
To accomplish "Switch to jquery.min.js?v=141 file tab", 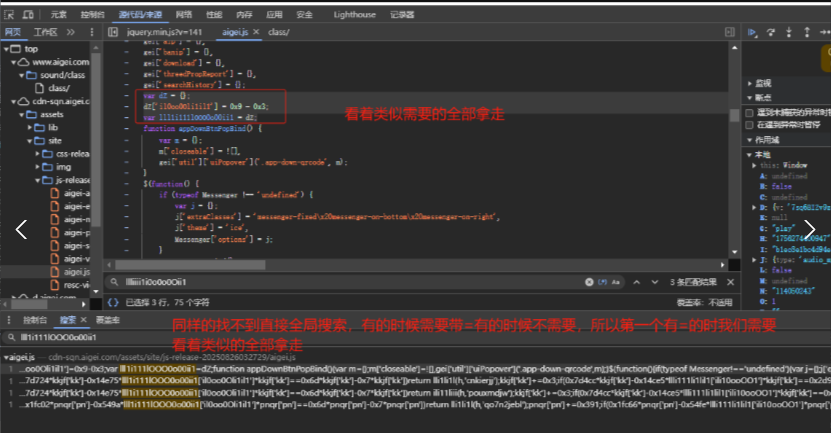I will (164, 32).
